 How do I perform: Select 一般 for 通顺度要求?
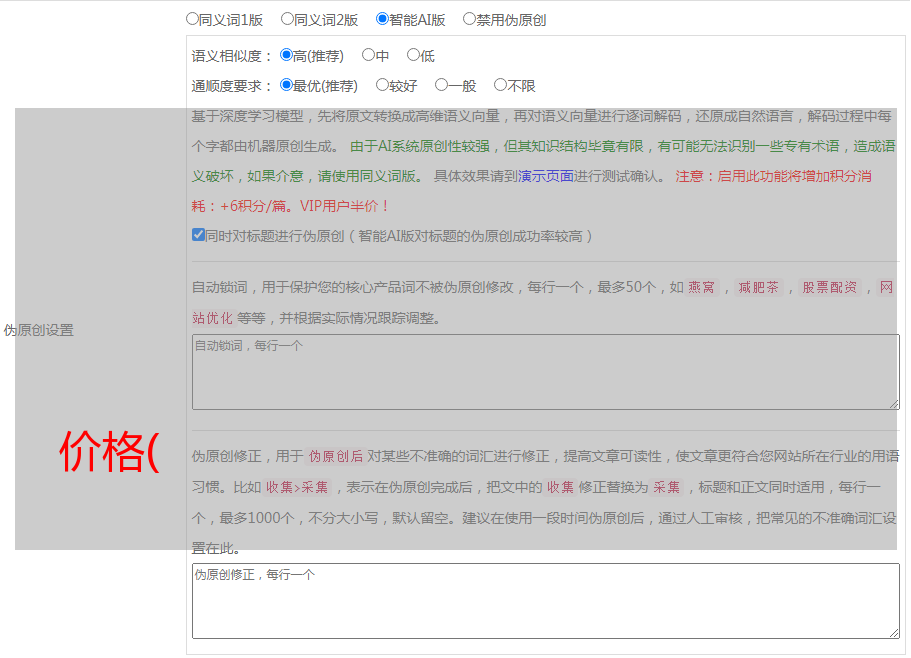(442, 86)
